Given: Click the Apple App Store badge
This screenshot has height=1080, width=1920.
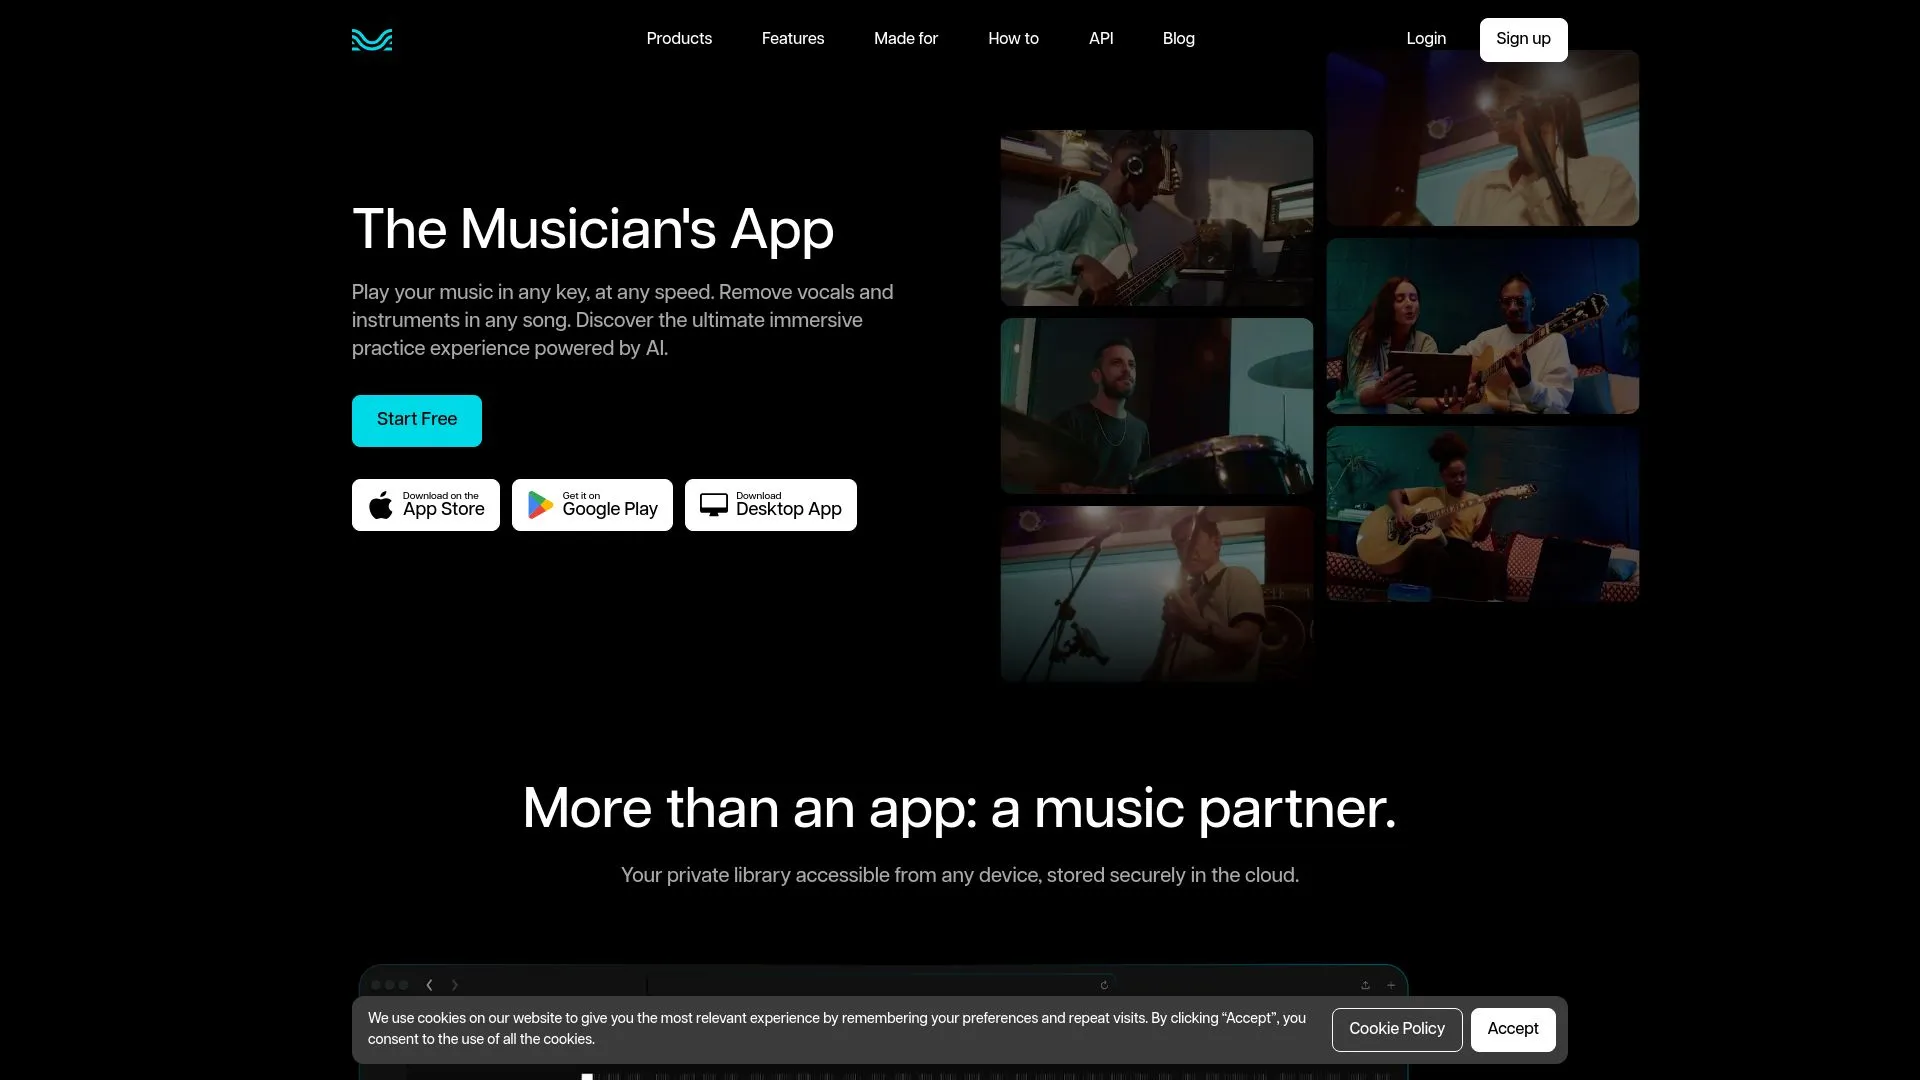Looking at the screenshot, I should tap(425, 505).
